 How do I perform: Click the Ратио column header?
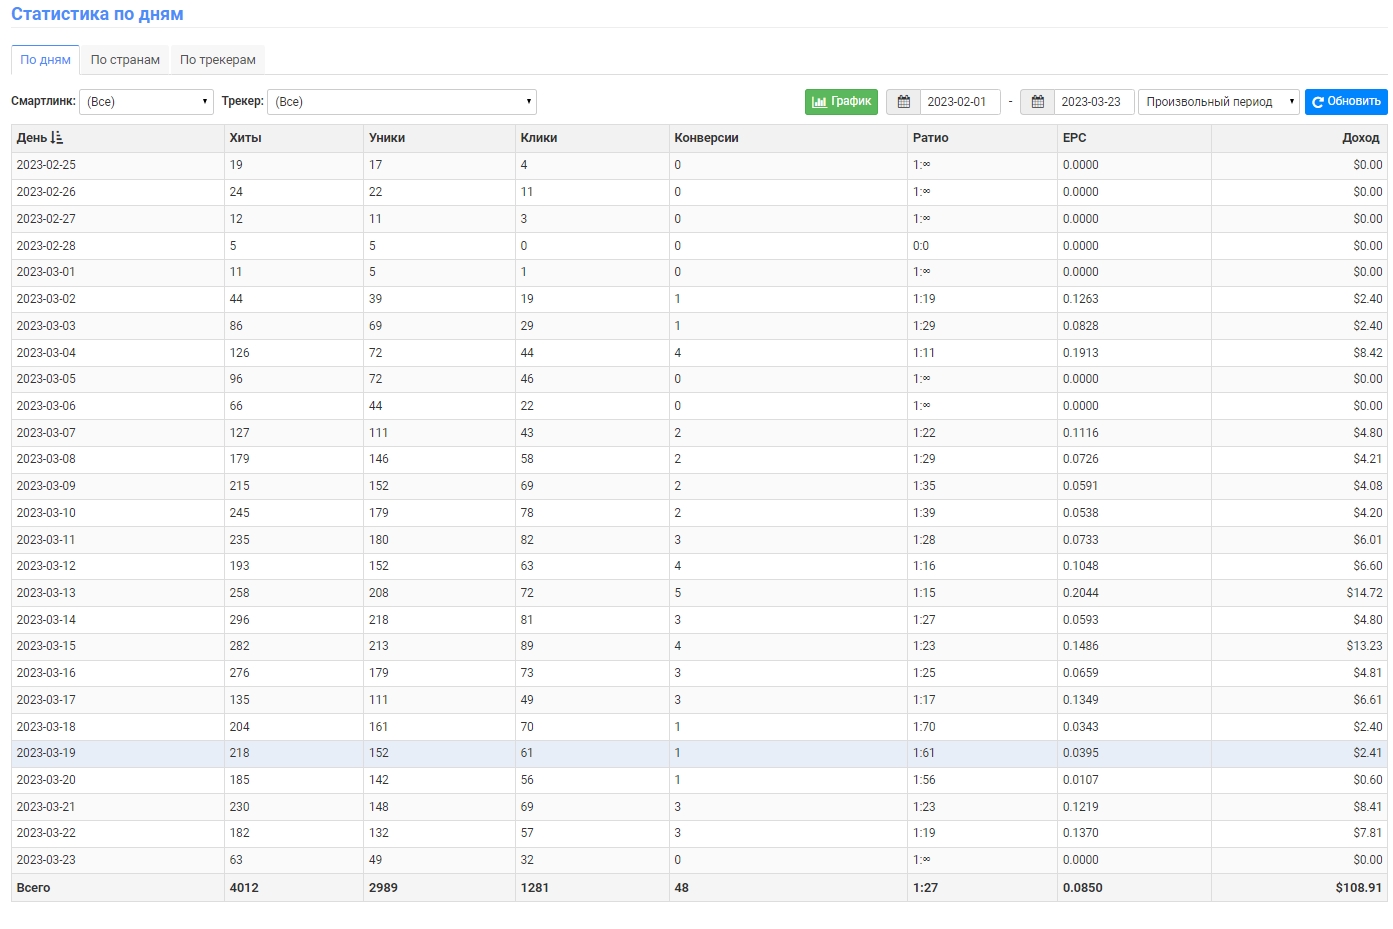click(930, 138)
